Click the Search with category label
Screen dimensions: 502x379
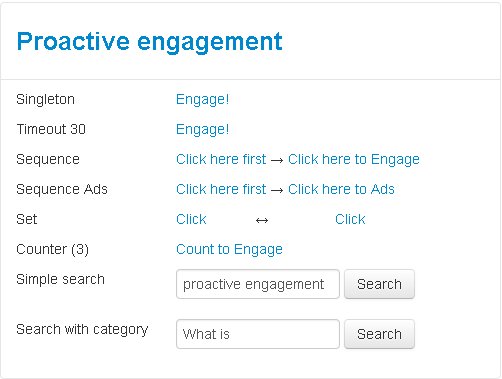point(82,329)
